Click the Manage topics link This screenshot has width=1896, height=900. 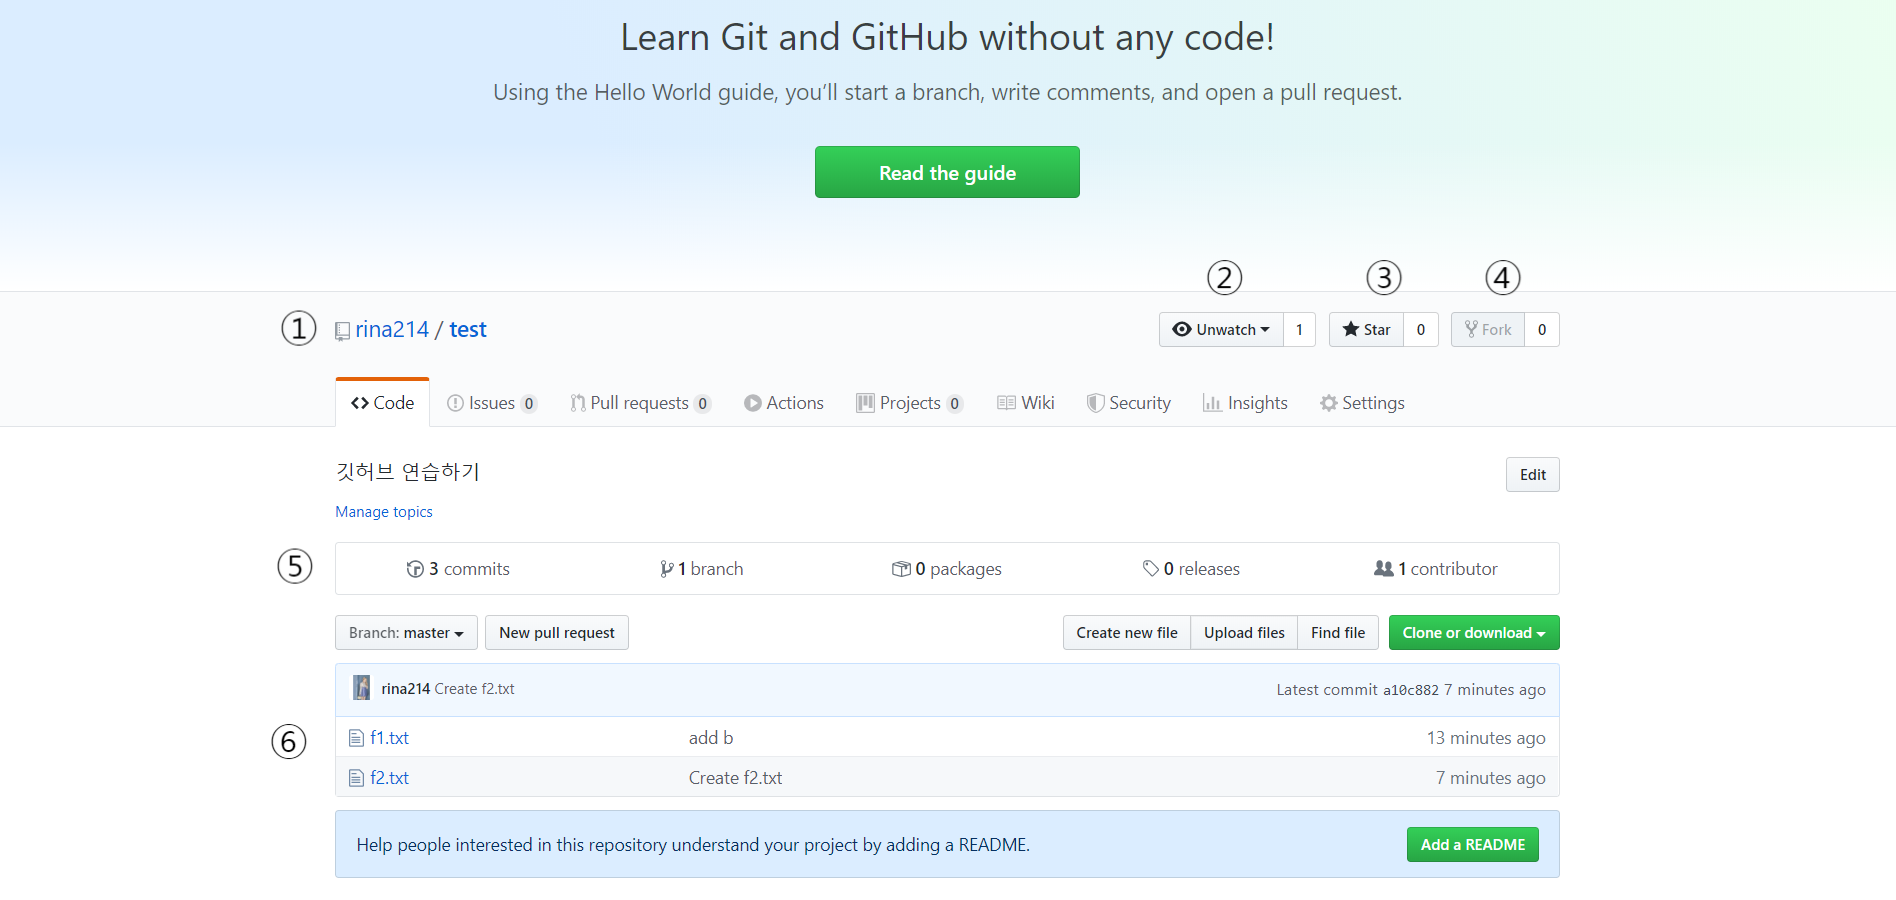click(384, 512)
